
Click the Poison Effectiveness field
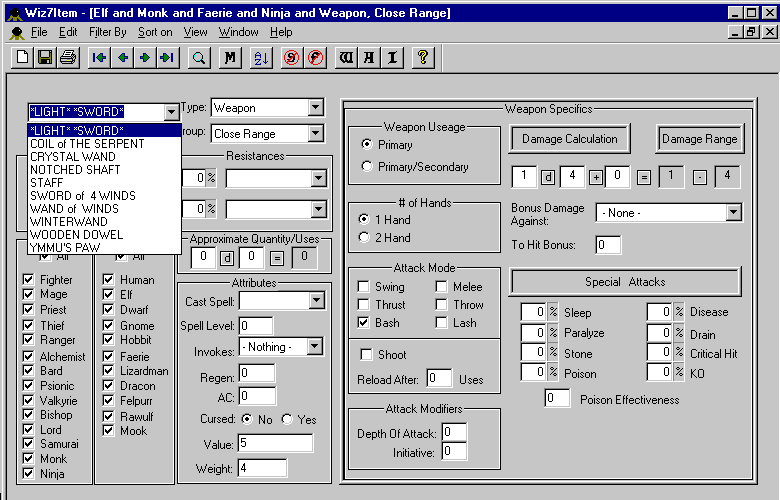point(557,398)
